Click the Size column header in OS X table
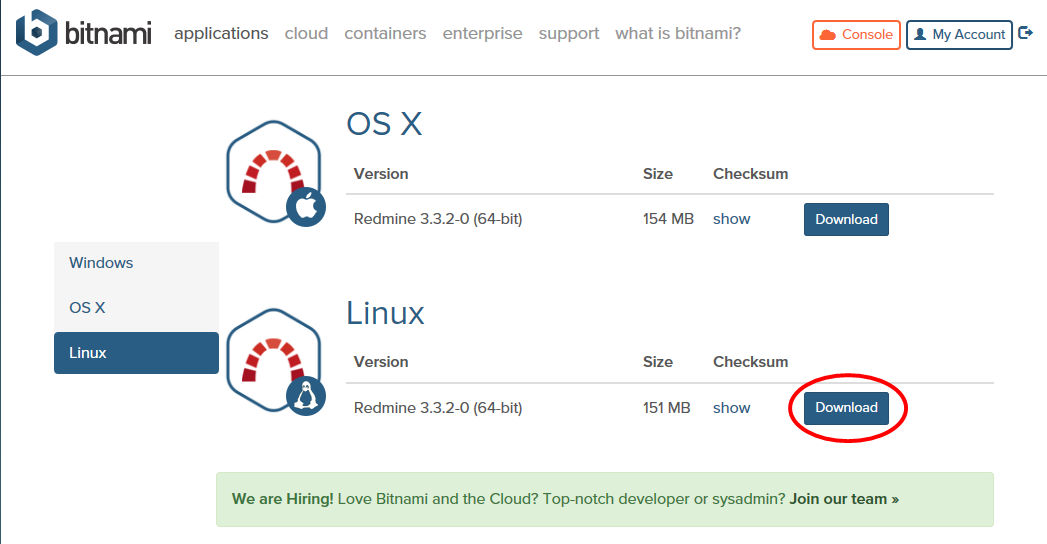Screen dimensions: 1047x544 coord(658,174)
